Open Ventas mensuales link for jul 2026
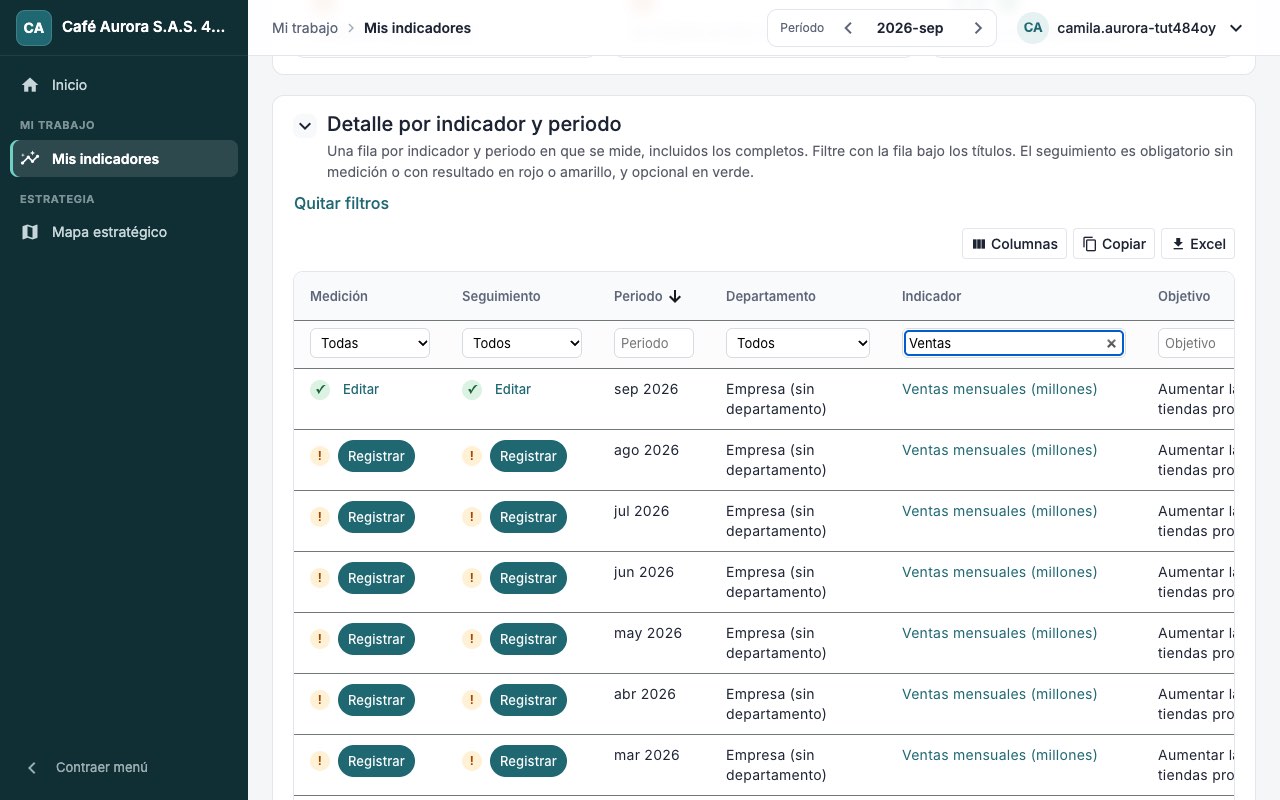The width and height of the screenshot is (1280, 800). (999, 511)
